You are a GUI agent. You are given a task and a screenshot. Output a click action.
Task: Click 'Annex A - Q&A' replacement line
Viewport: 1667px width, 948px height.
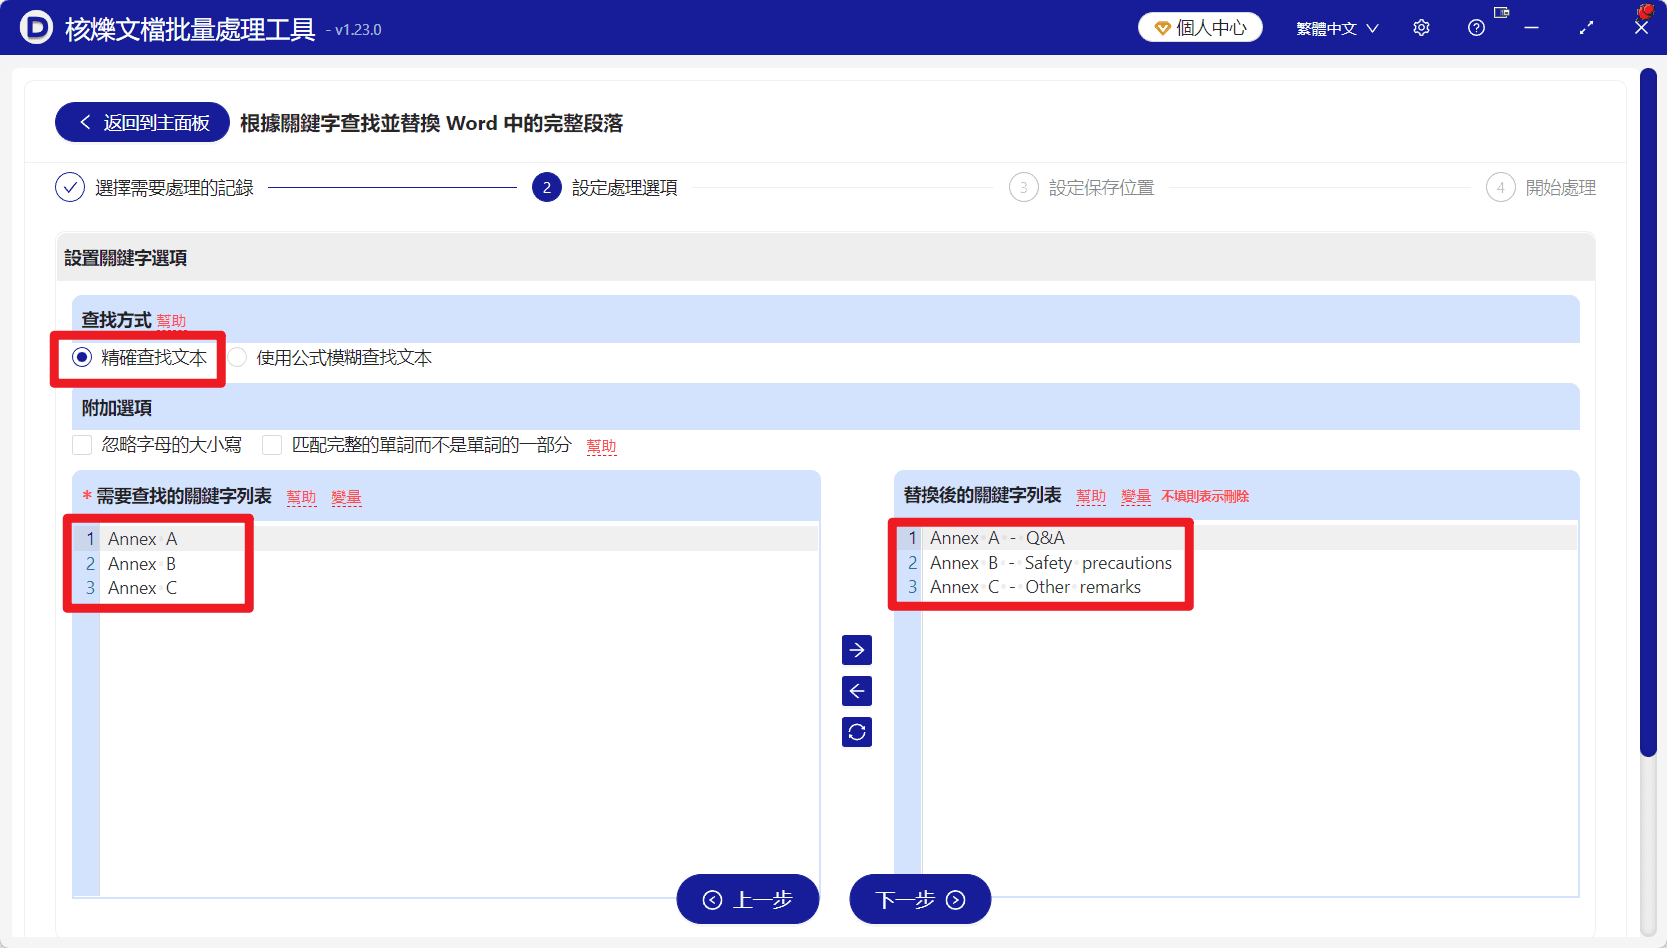coord(998,538)
